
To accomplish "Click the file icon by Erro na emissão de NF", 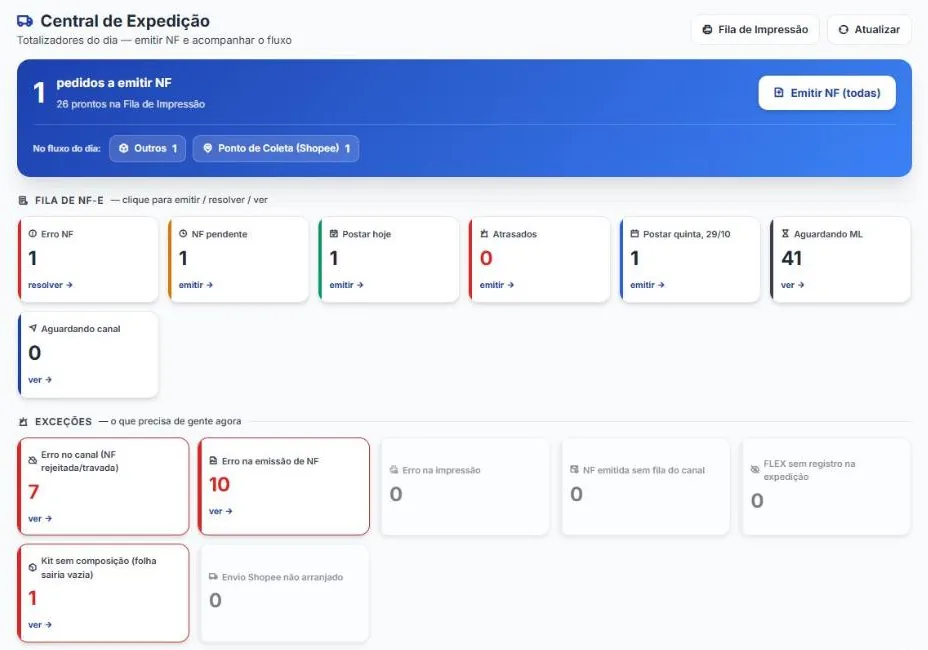I will [x=214, y=461].
